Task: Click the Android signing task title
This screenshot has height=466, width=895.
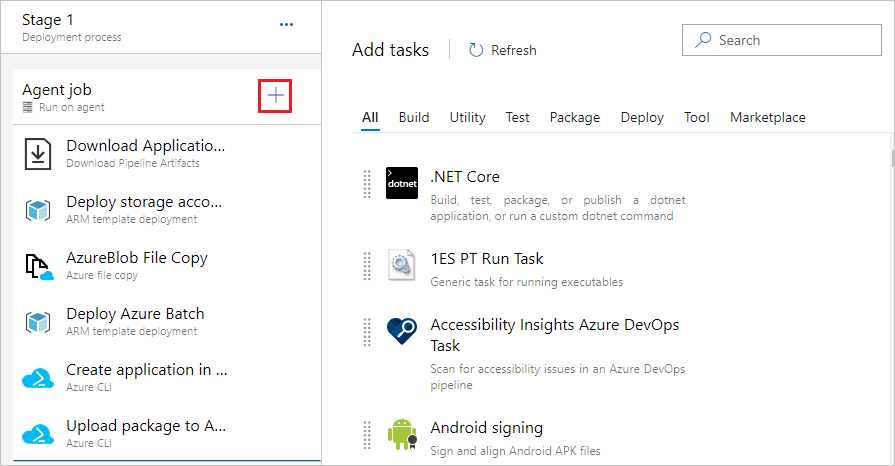Action: coord(487,428)
